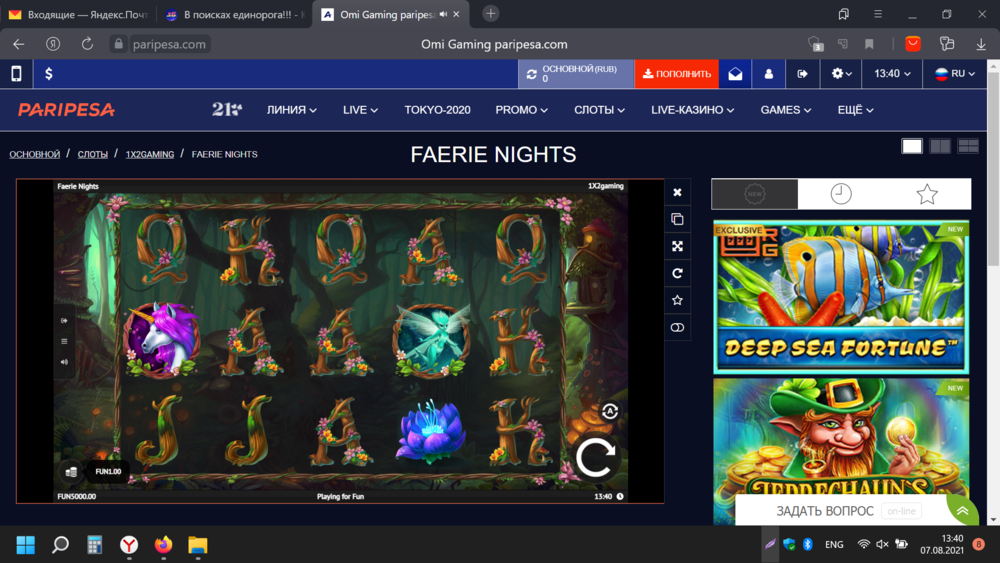1000x563 pixels.
Task: Open game in a new window
Action: [677, 219]
